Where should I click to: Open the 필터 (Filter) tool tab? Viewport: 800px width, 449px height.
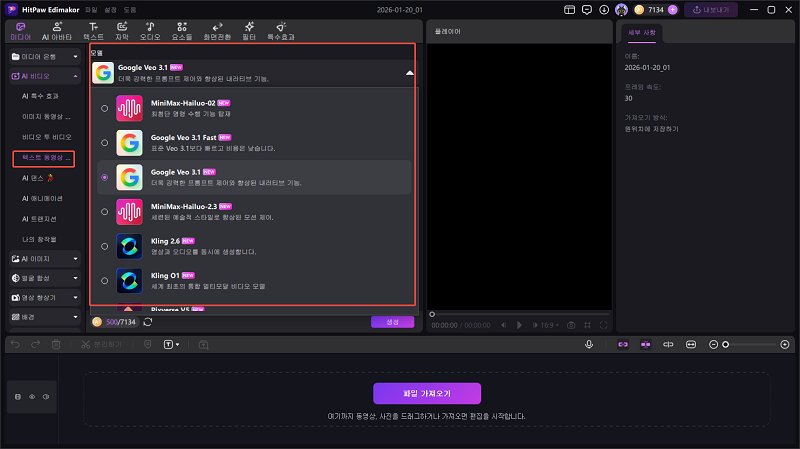(249, 31)
